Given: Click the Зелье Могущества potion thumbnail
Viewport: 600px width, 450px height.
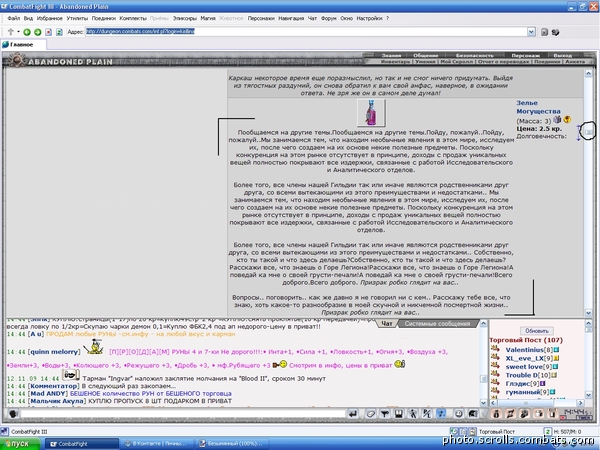Looking at the screenshot, I should click(371, 112).
